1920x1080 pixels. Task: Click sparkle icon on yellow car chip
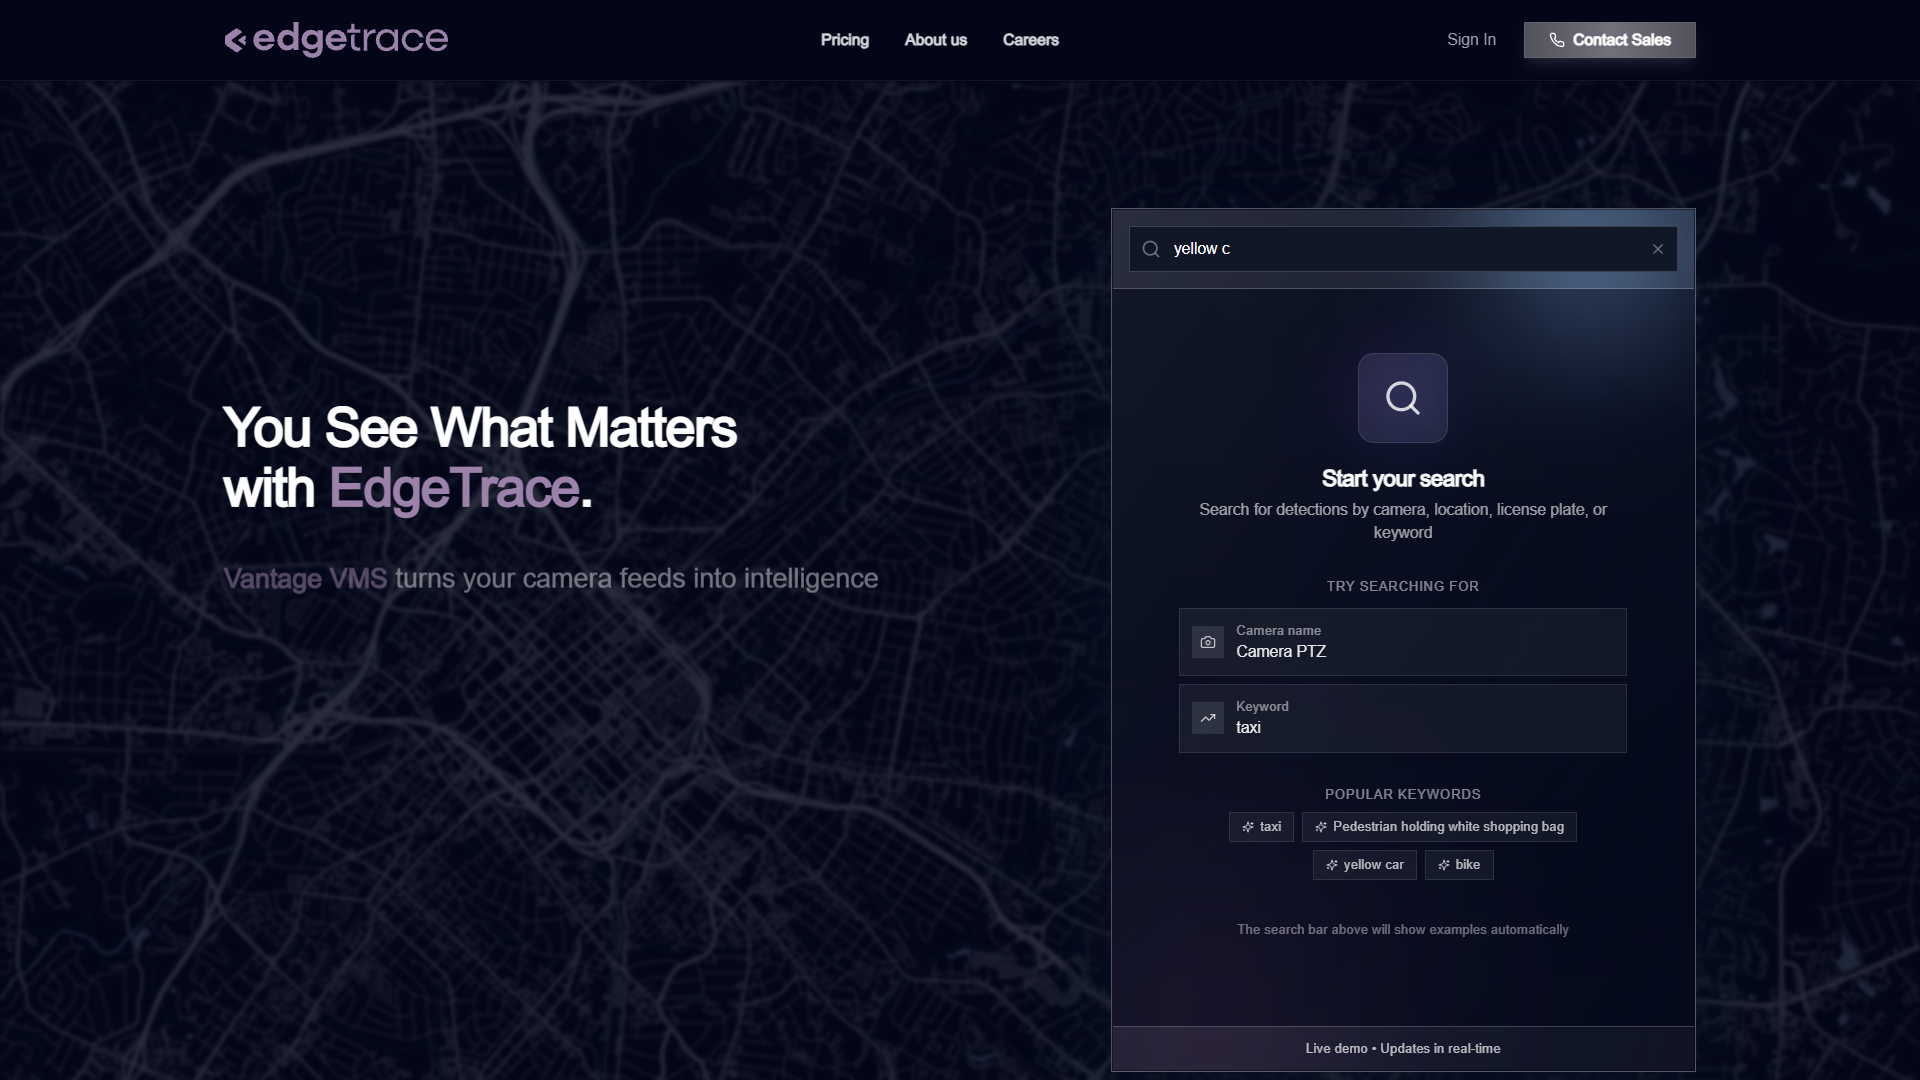(1332, 865)
